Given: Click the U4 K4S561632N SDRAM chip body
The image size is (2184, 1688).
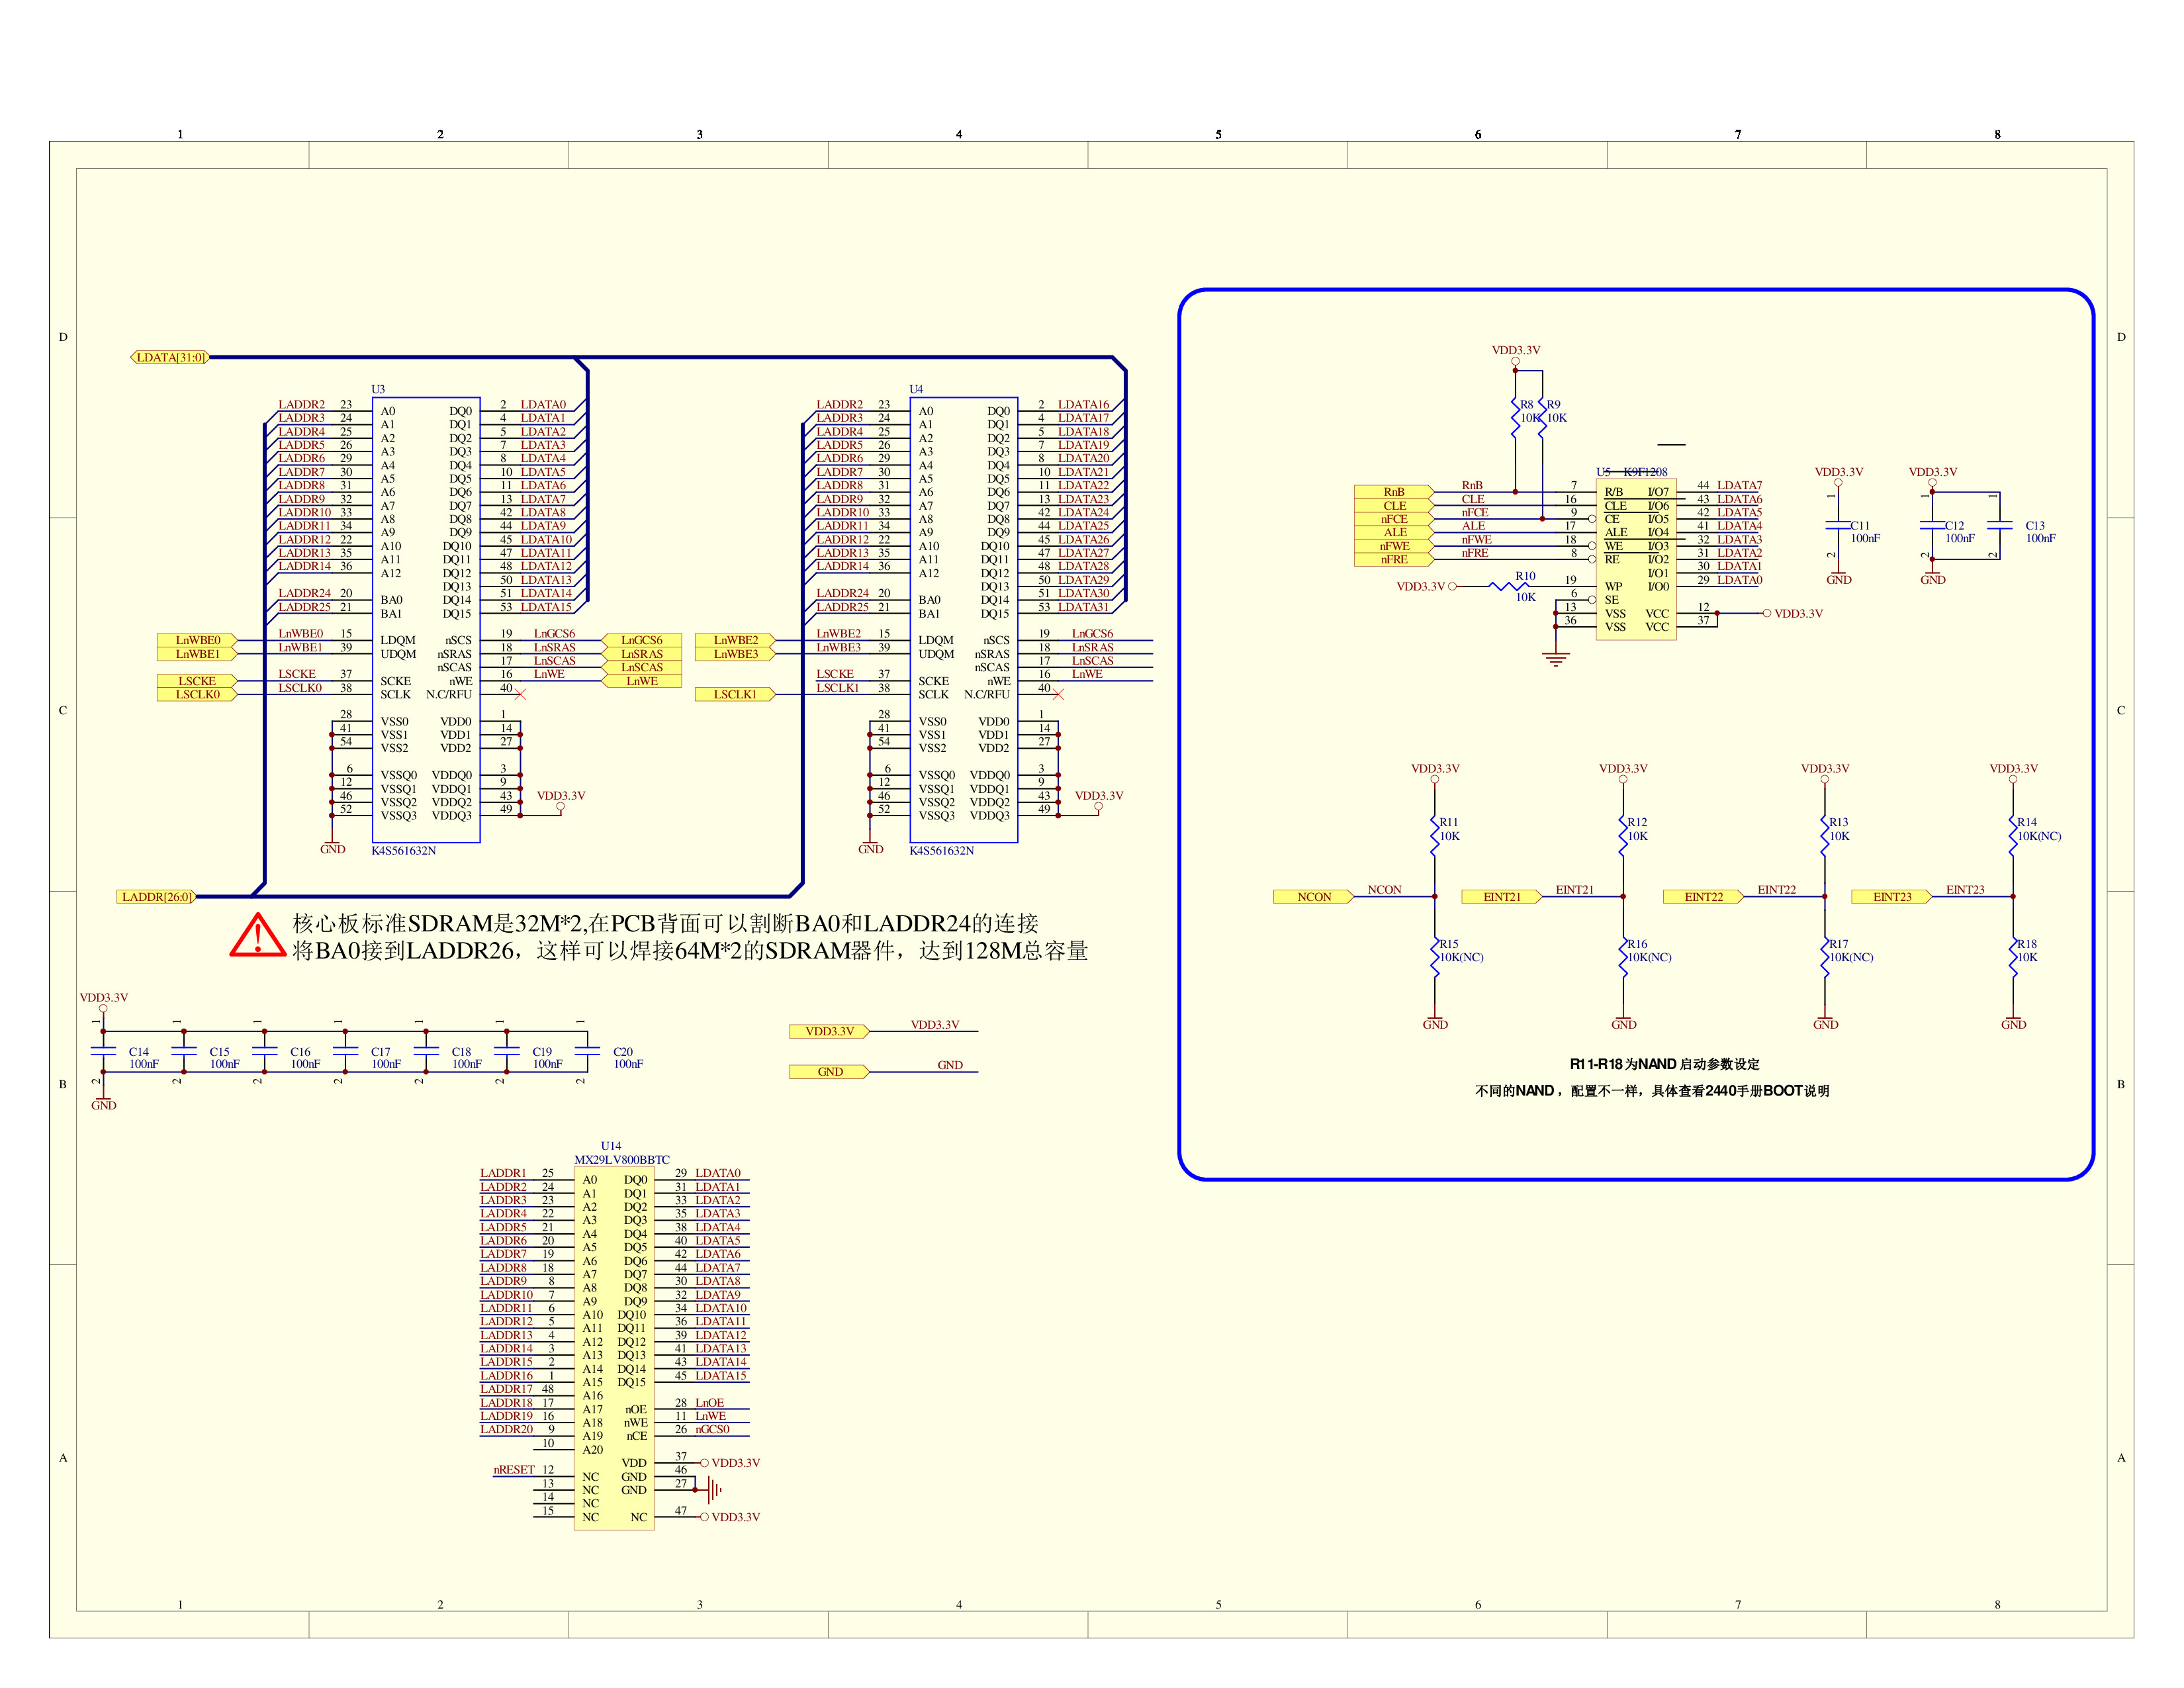Looking at the screenshot, I should [963, 620].
